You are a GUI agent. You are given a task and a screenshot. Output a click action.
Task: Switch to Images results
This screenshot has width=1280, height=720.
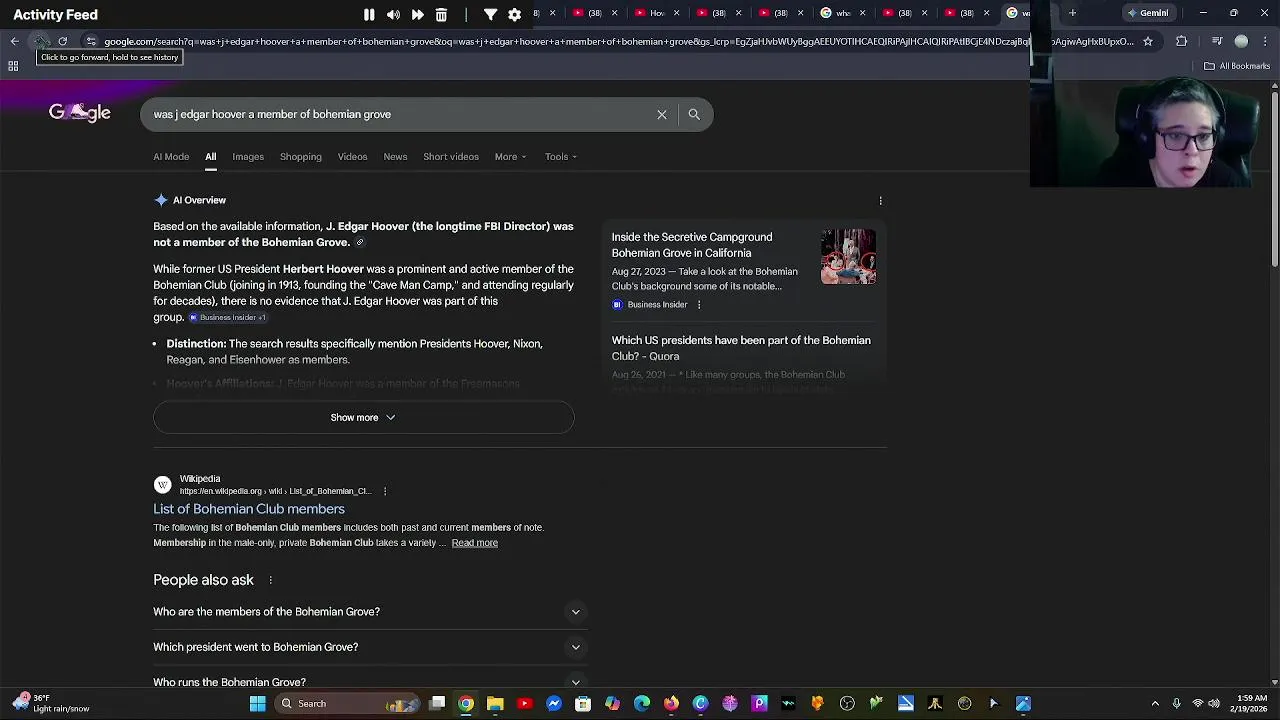[248, 156]
